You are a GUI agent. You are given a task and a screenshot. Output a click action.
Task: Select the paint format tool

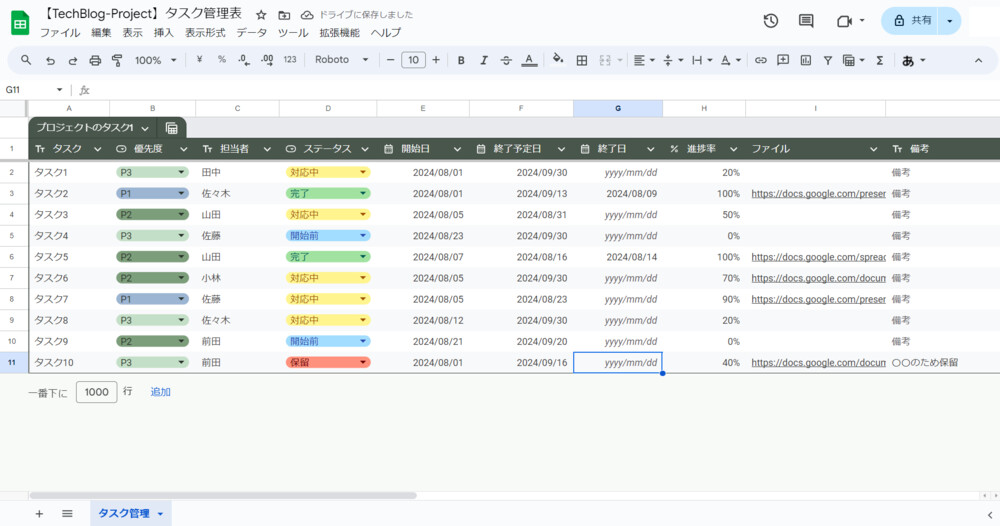pyautogui.click(x=116, y=60)
